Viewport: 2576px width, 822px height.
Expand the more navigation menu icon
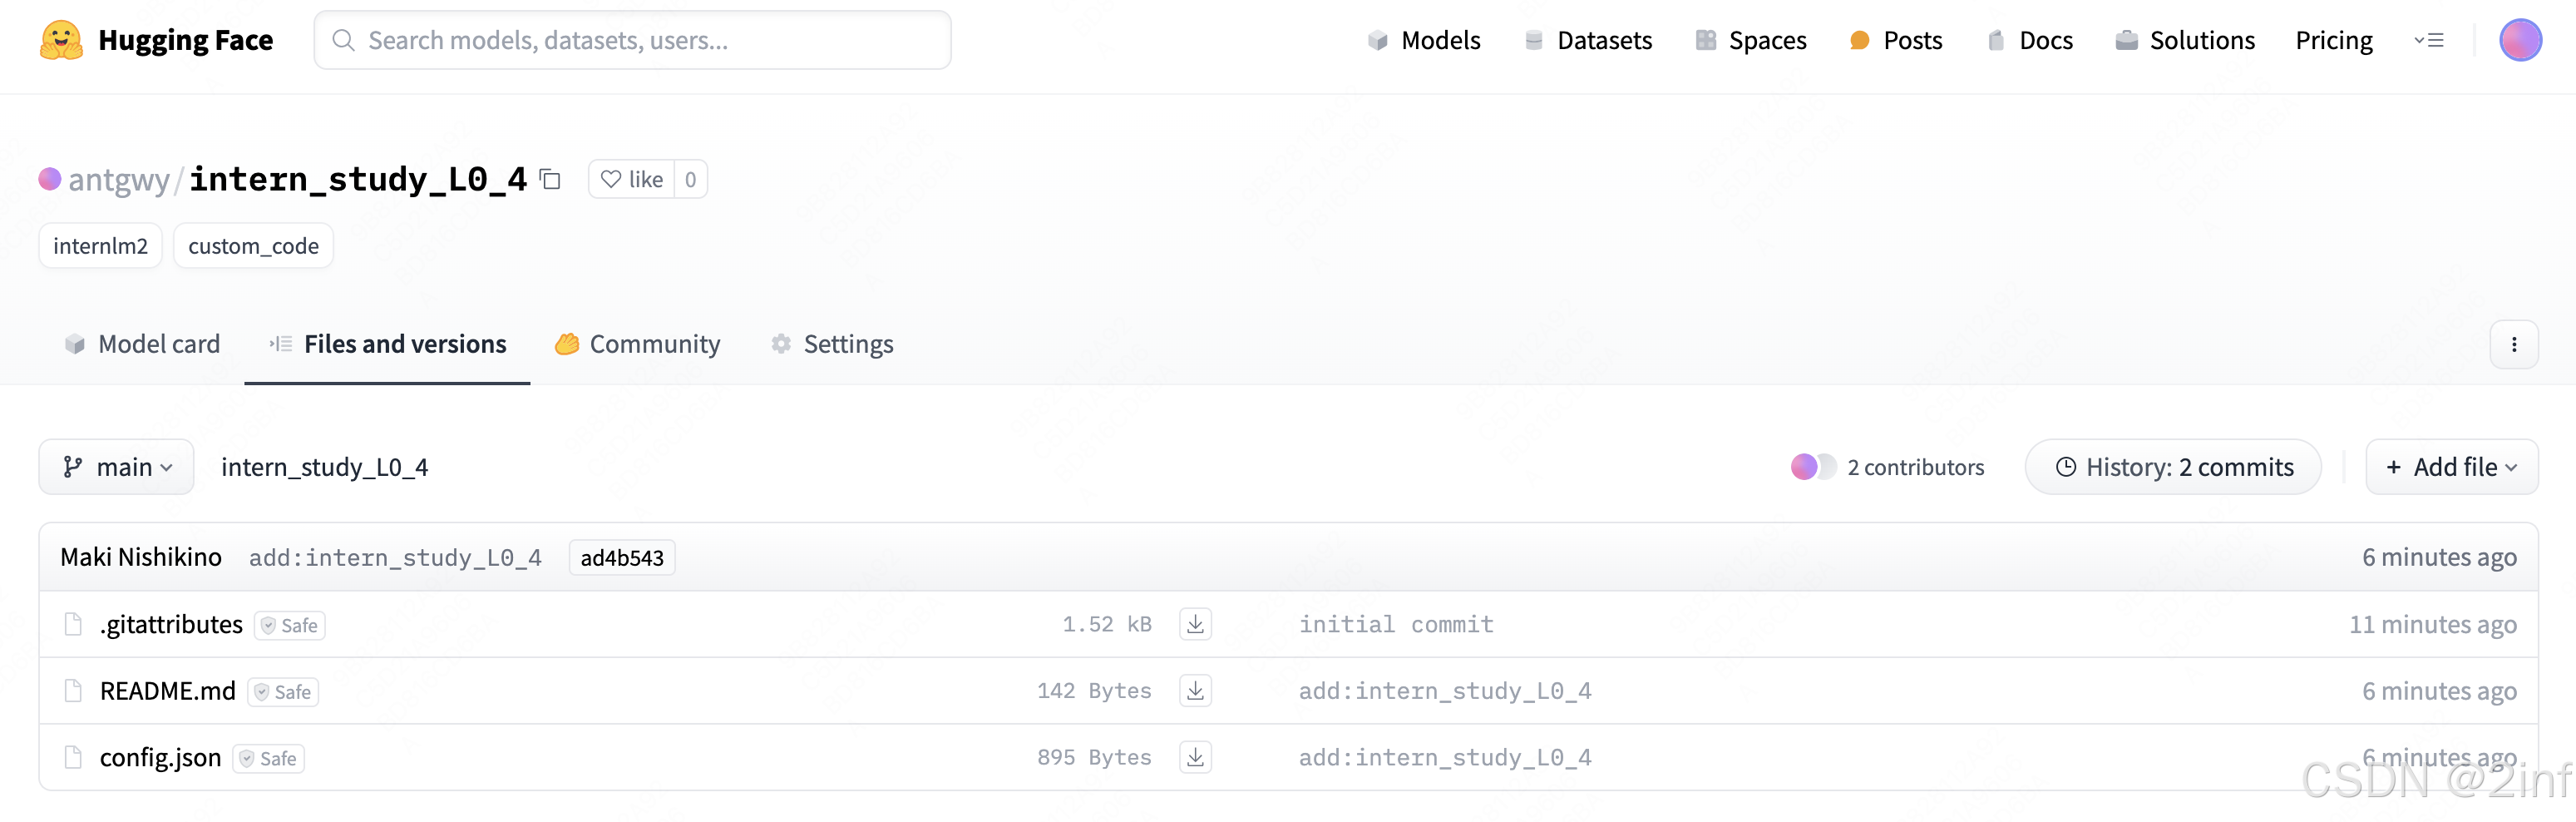click(x=2429, y=40)
